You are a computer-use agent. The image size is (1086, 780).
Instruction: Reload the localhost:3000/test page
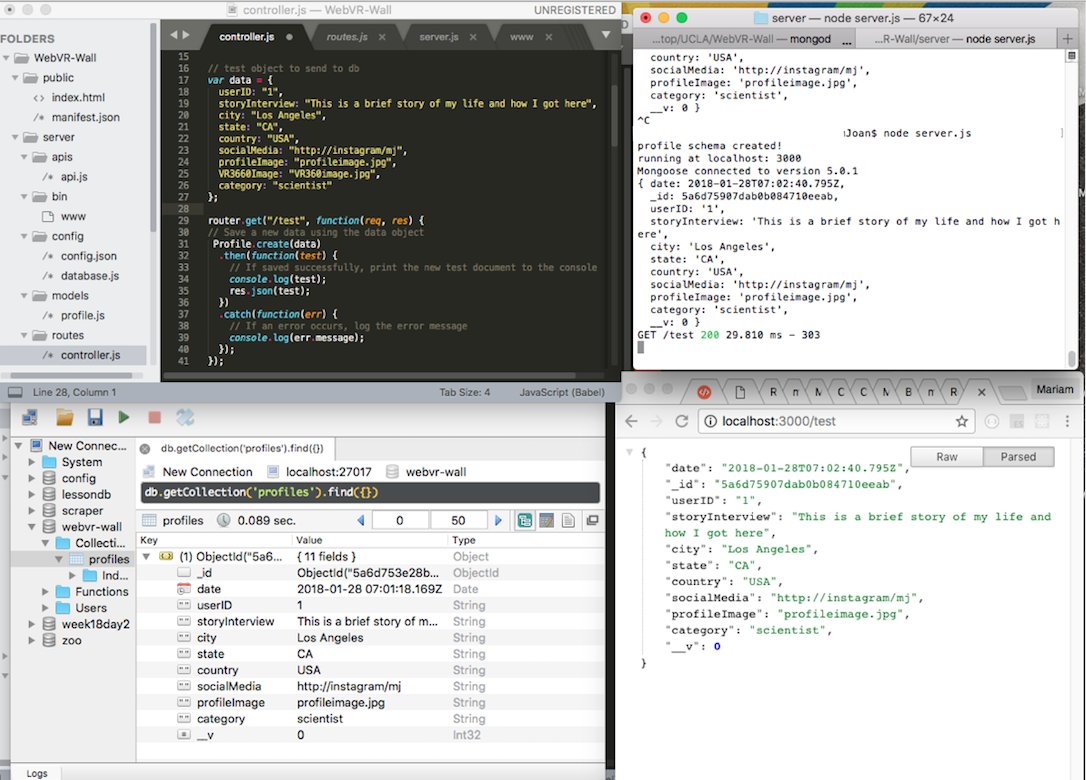click(x=682, y=421)
